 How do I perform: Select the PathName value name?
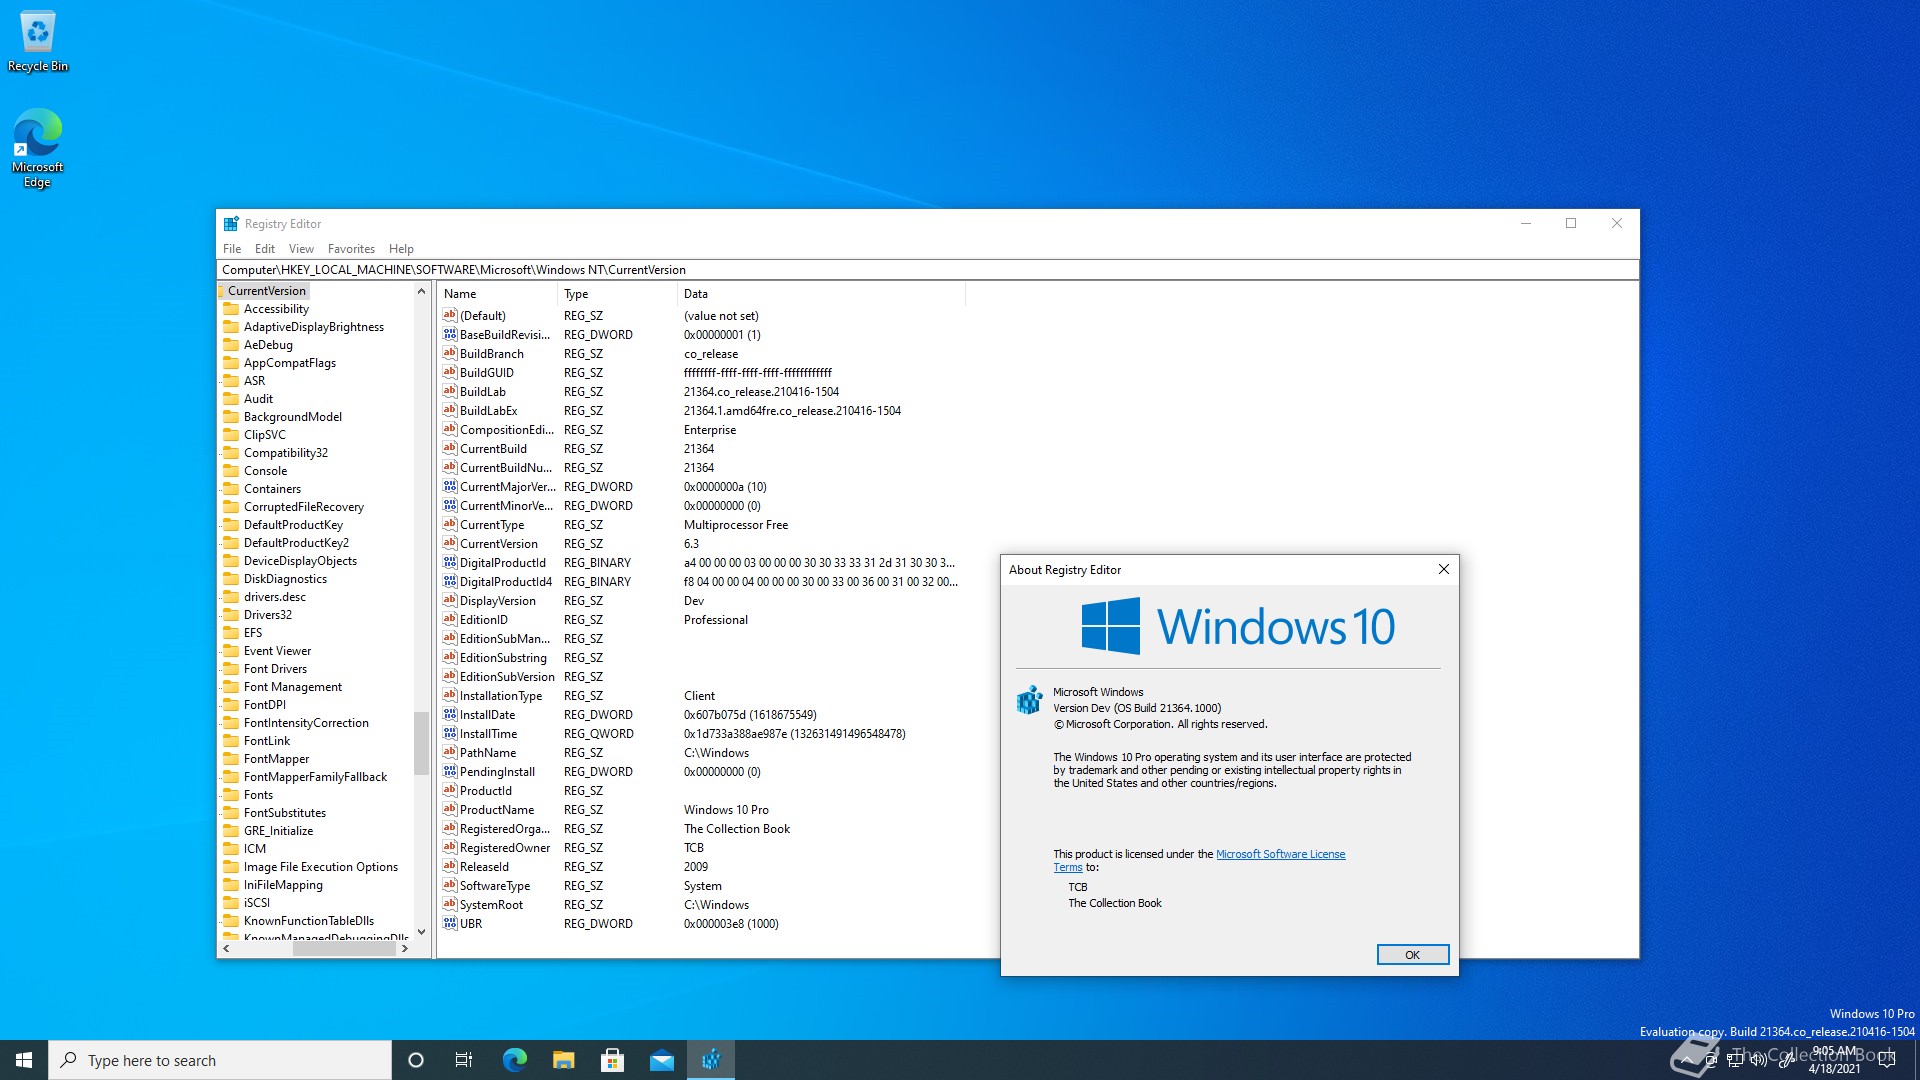point(488,753)
